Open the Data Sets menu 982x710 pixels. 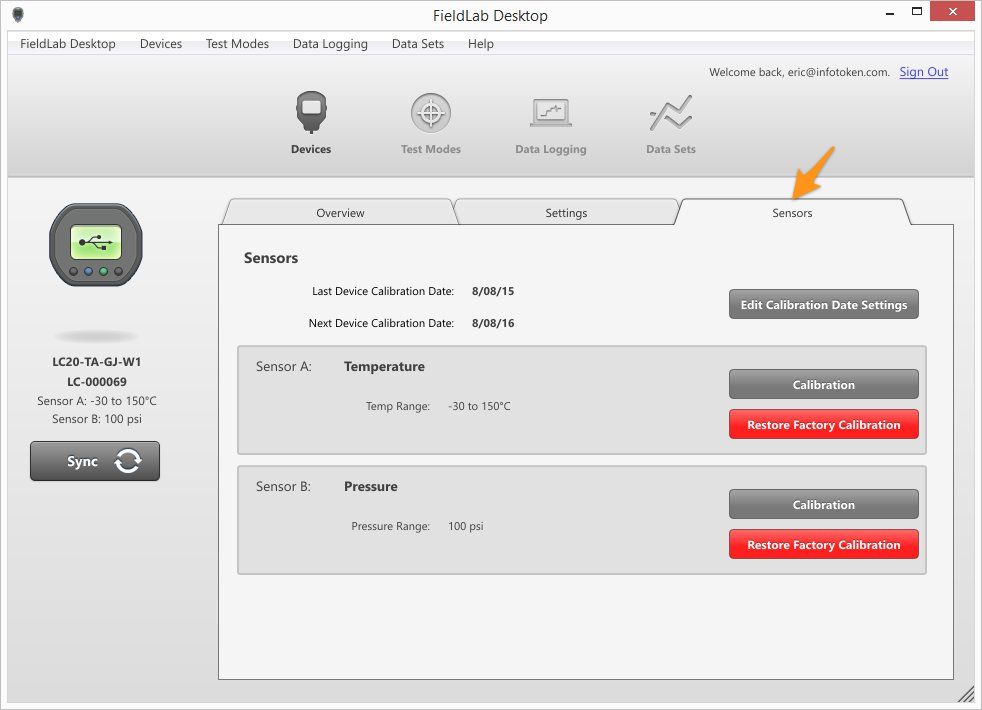coord(418,44)
